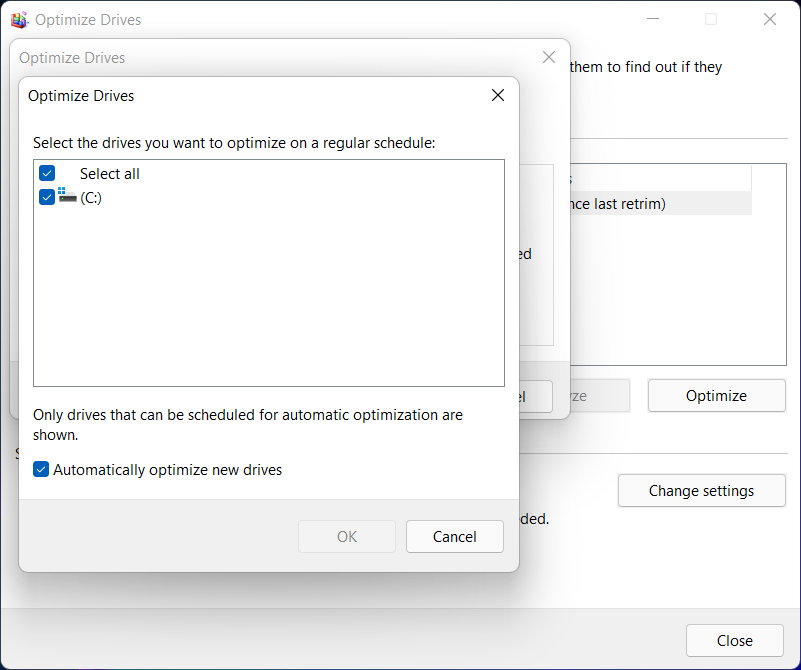
Task: Cancel the drive selection dialog
Action: tap(454, 537)
